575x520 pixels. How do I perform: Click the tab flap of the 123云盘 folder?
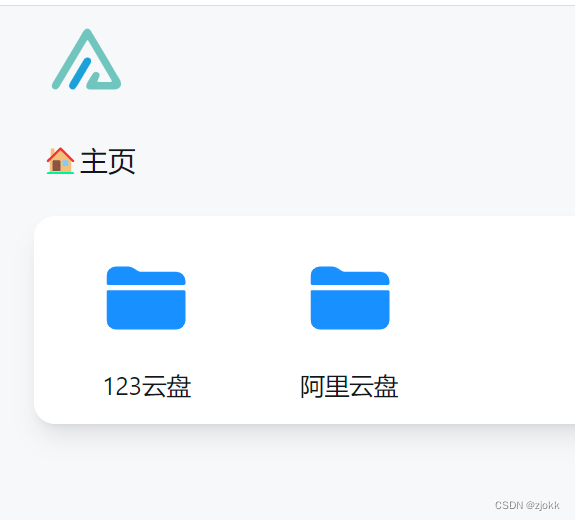tap(122, 272)
